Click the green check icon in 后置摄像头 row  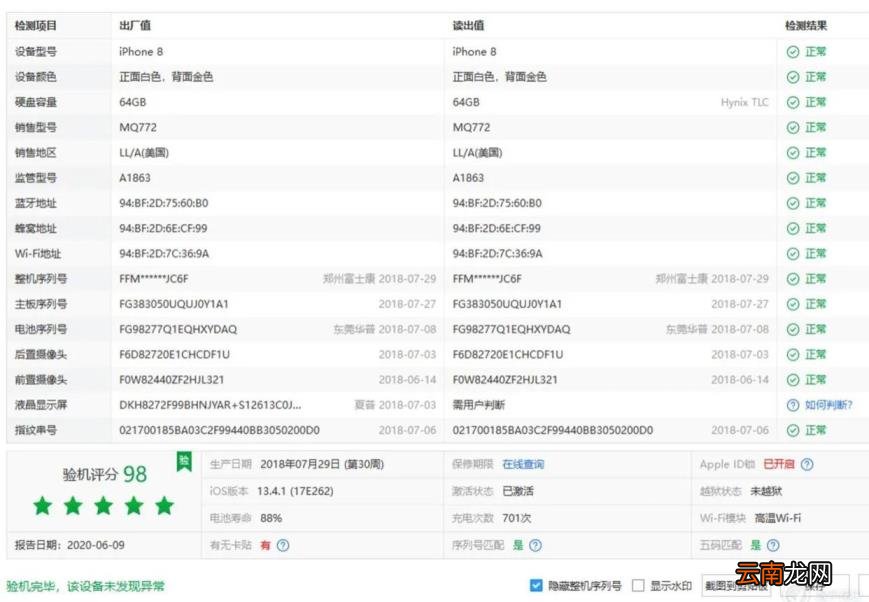793,354
